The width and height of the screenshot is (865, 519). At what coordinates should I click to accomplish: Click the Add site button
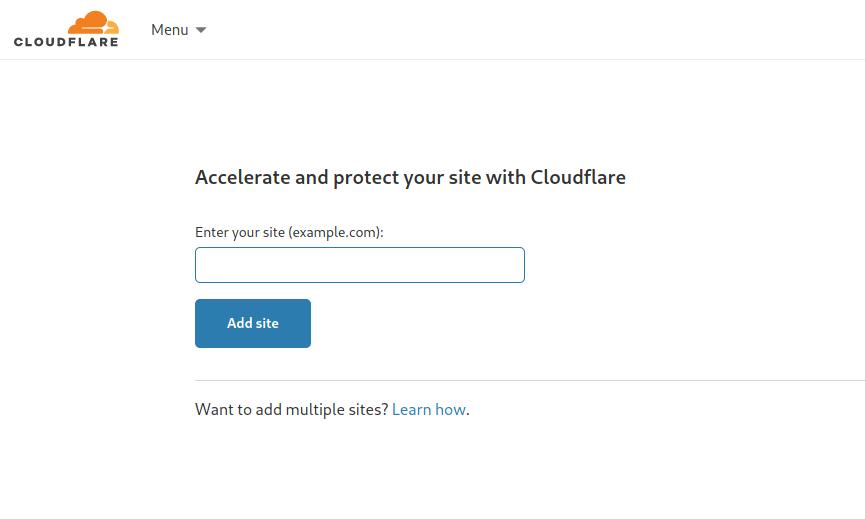tap(253, 323)
